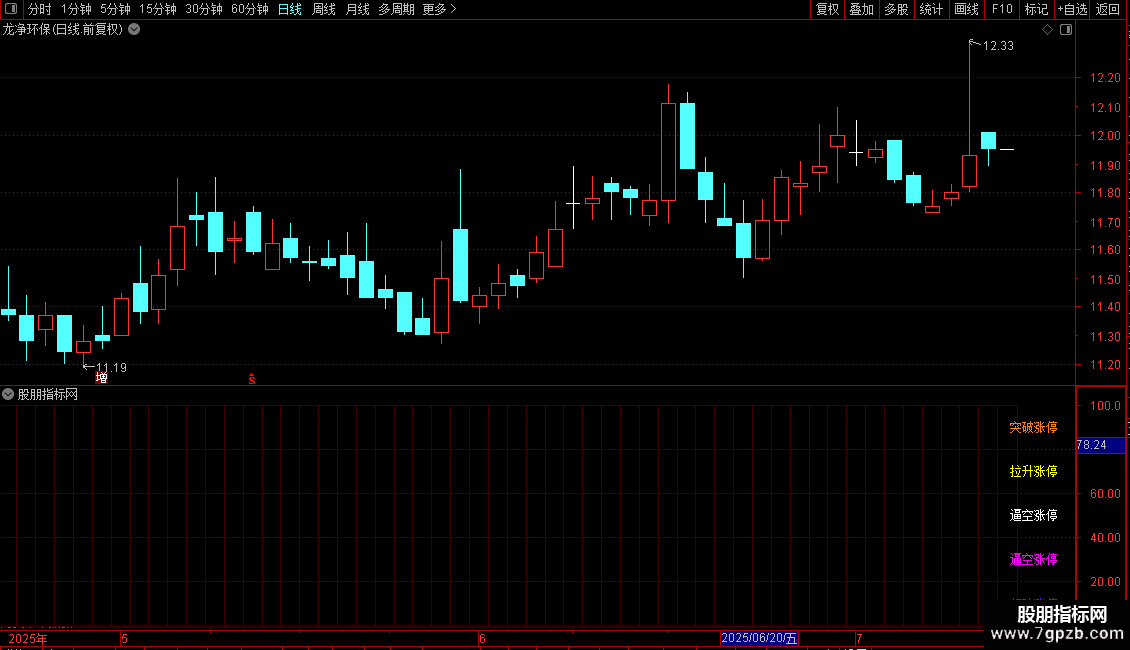Select the 日线 daily chart tab
1130x650 pixels.
[290, 9]
